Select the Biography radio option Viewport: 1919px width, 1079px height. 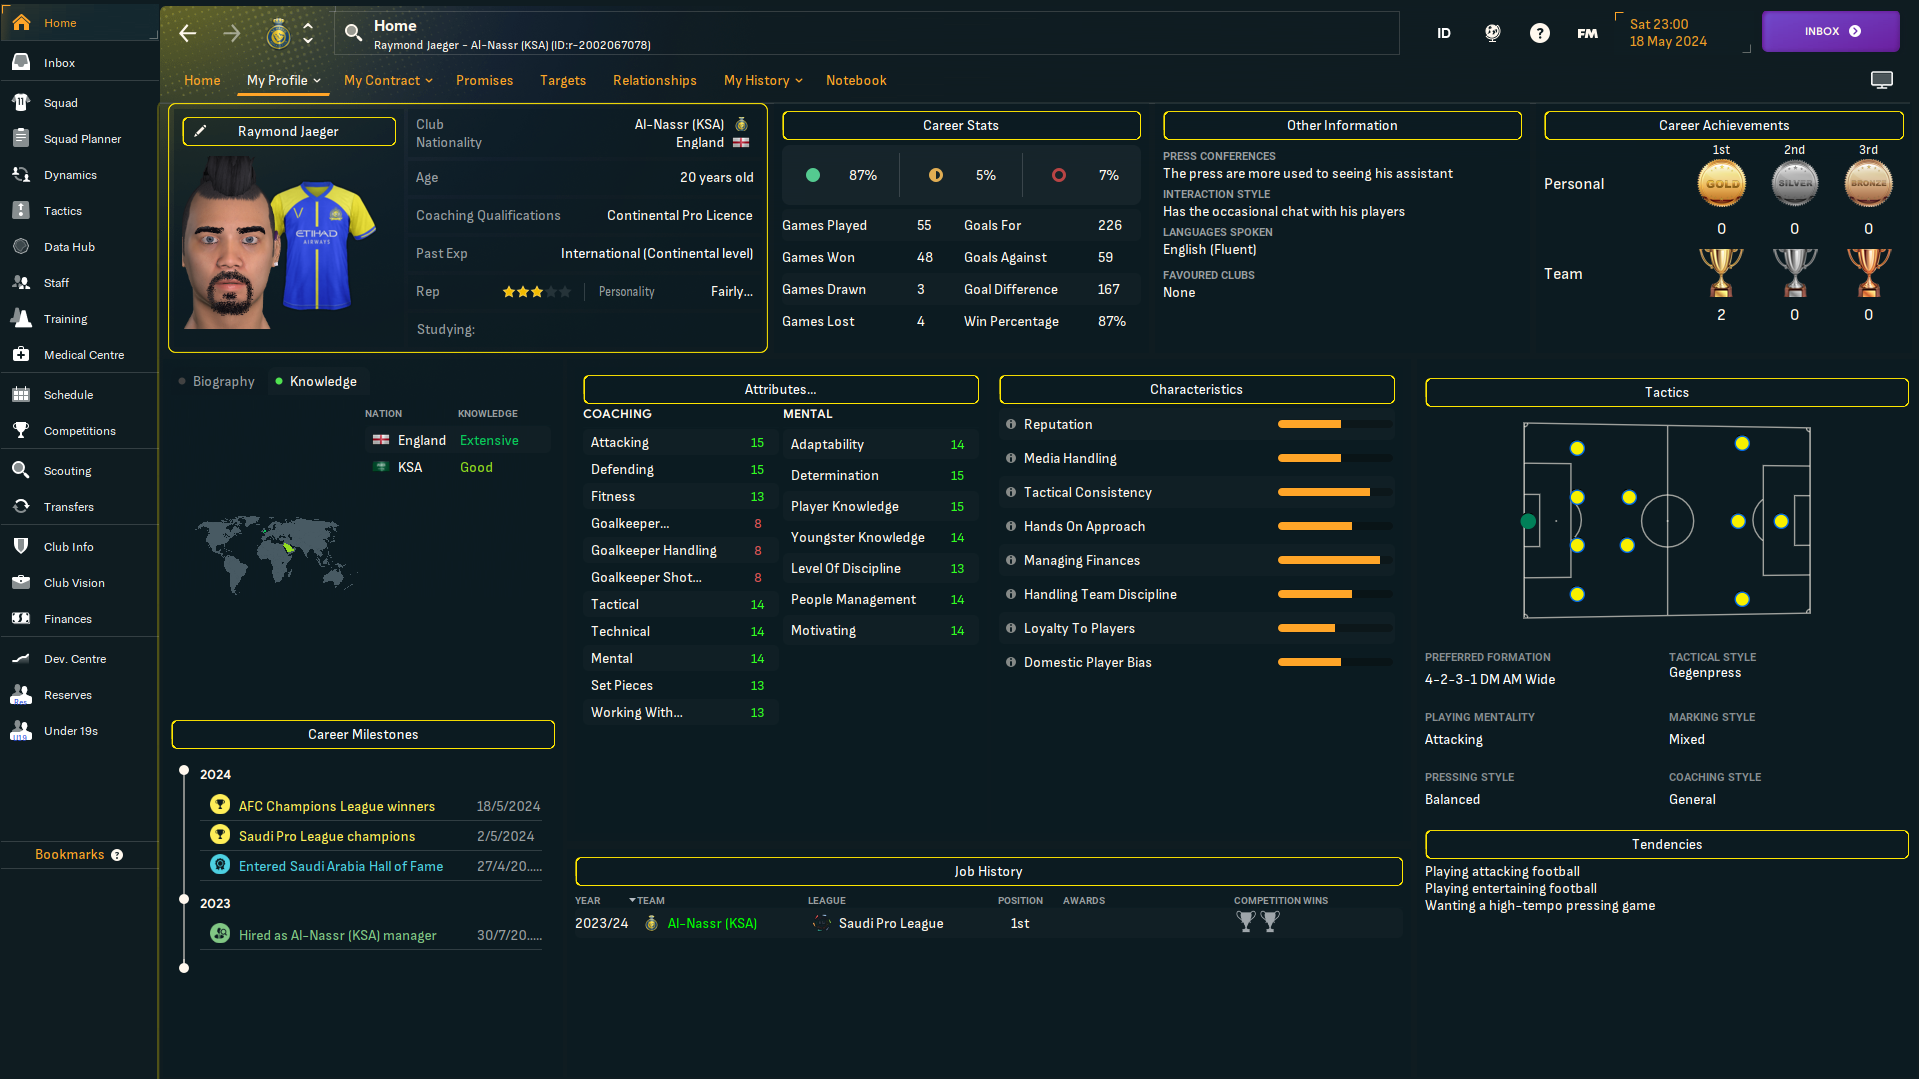217,381
